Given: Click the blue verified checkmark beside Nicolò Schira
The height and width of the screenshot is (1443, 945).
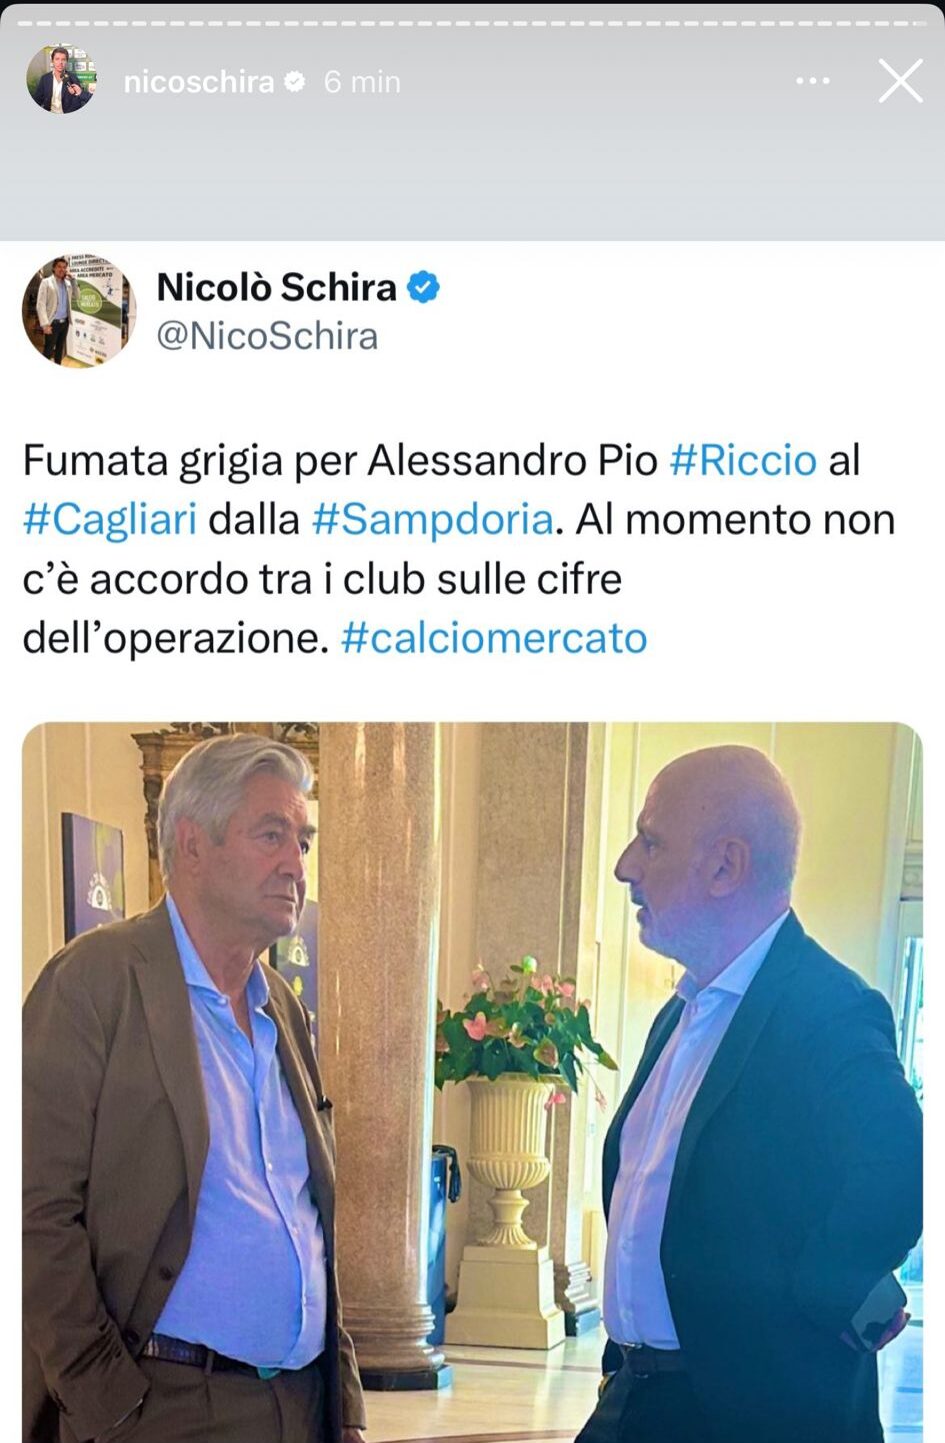Looking at the screenshot, I should pos(424,288).
